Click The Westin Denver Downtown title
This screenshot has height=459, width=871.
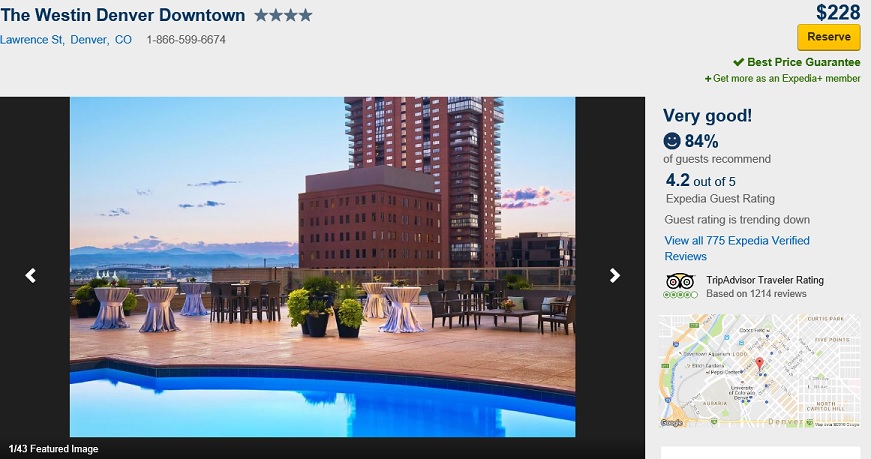pyautogui.click(x=123, y=15)
